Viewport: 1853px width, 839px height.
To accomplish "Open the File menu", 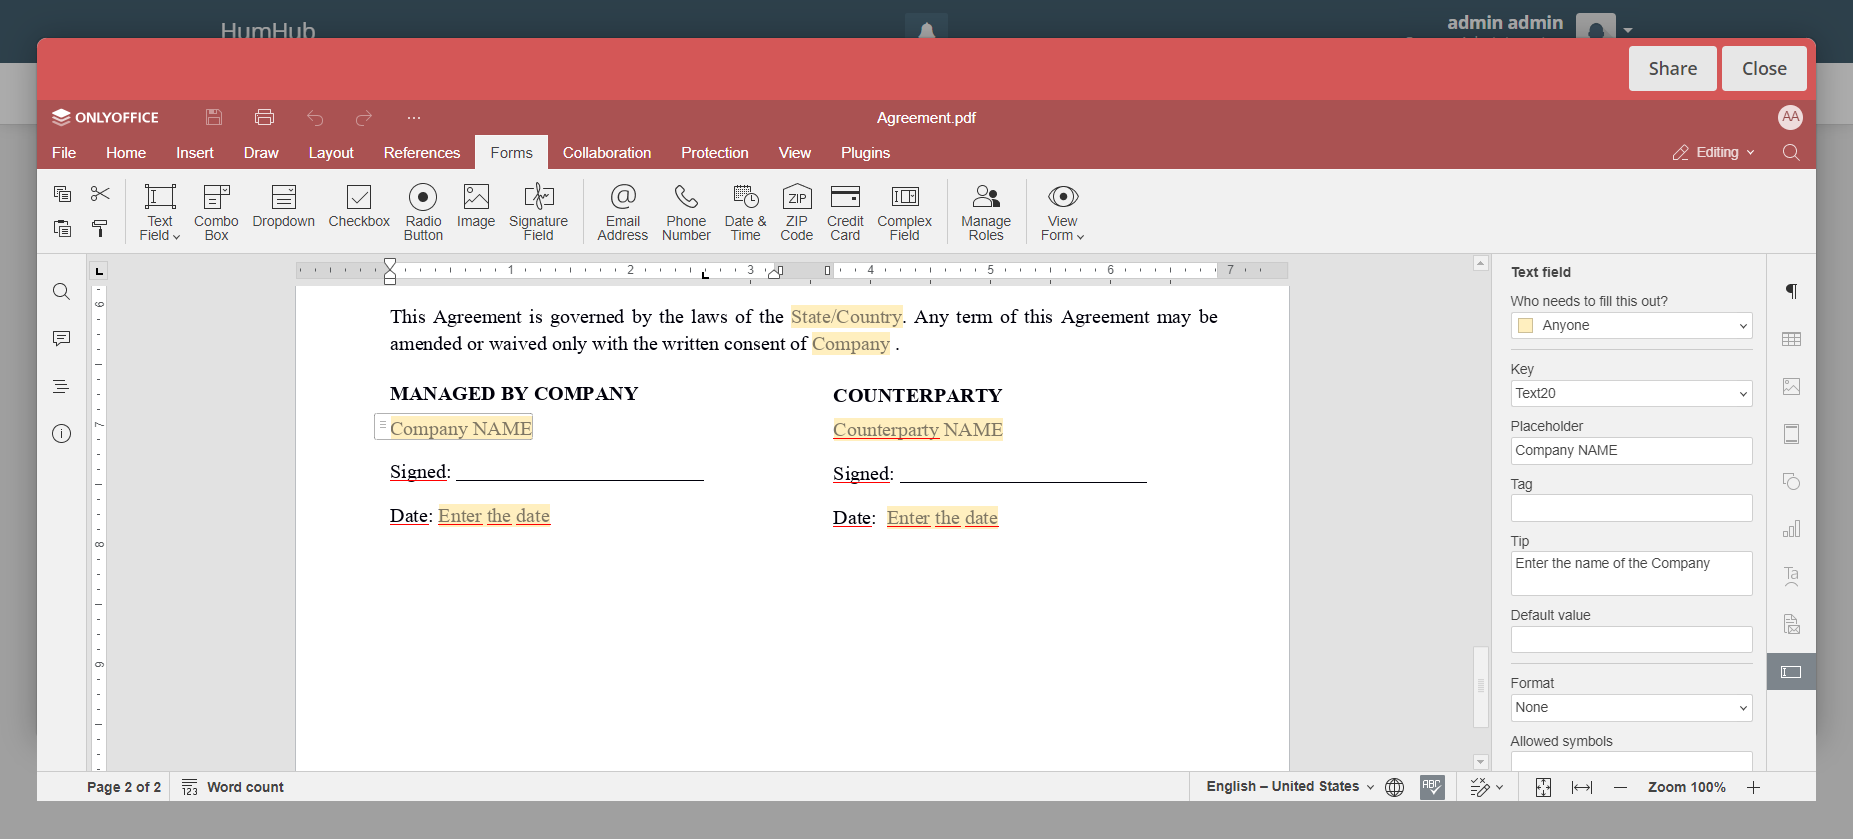I will (x=64, y=153).
